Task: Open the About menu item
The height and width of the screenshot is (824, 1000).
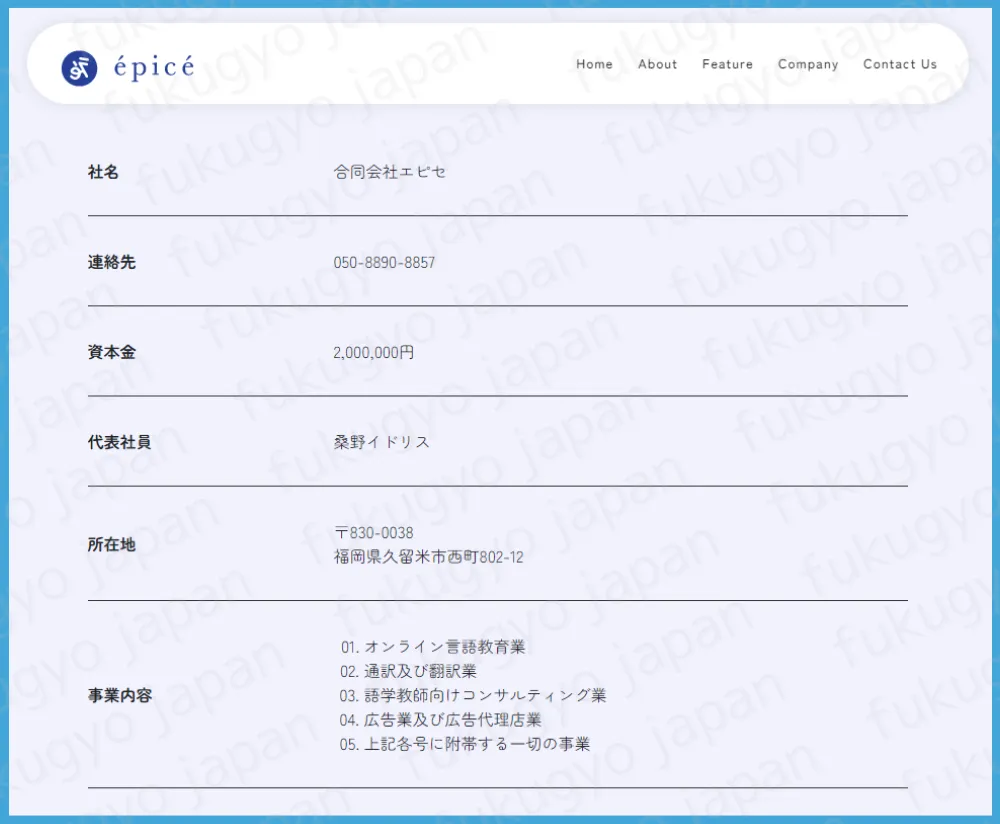Action: point(657,64)
